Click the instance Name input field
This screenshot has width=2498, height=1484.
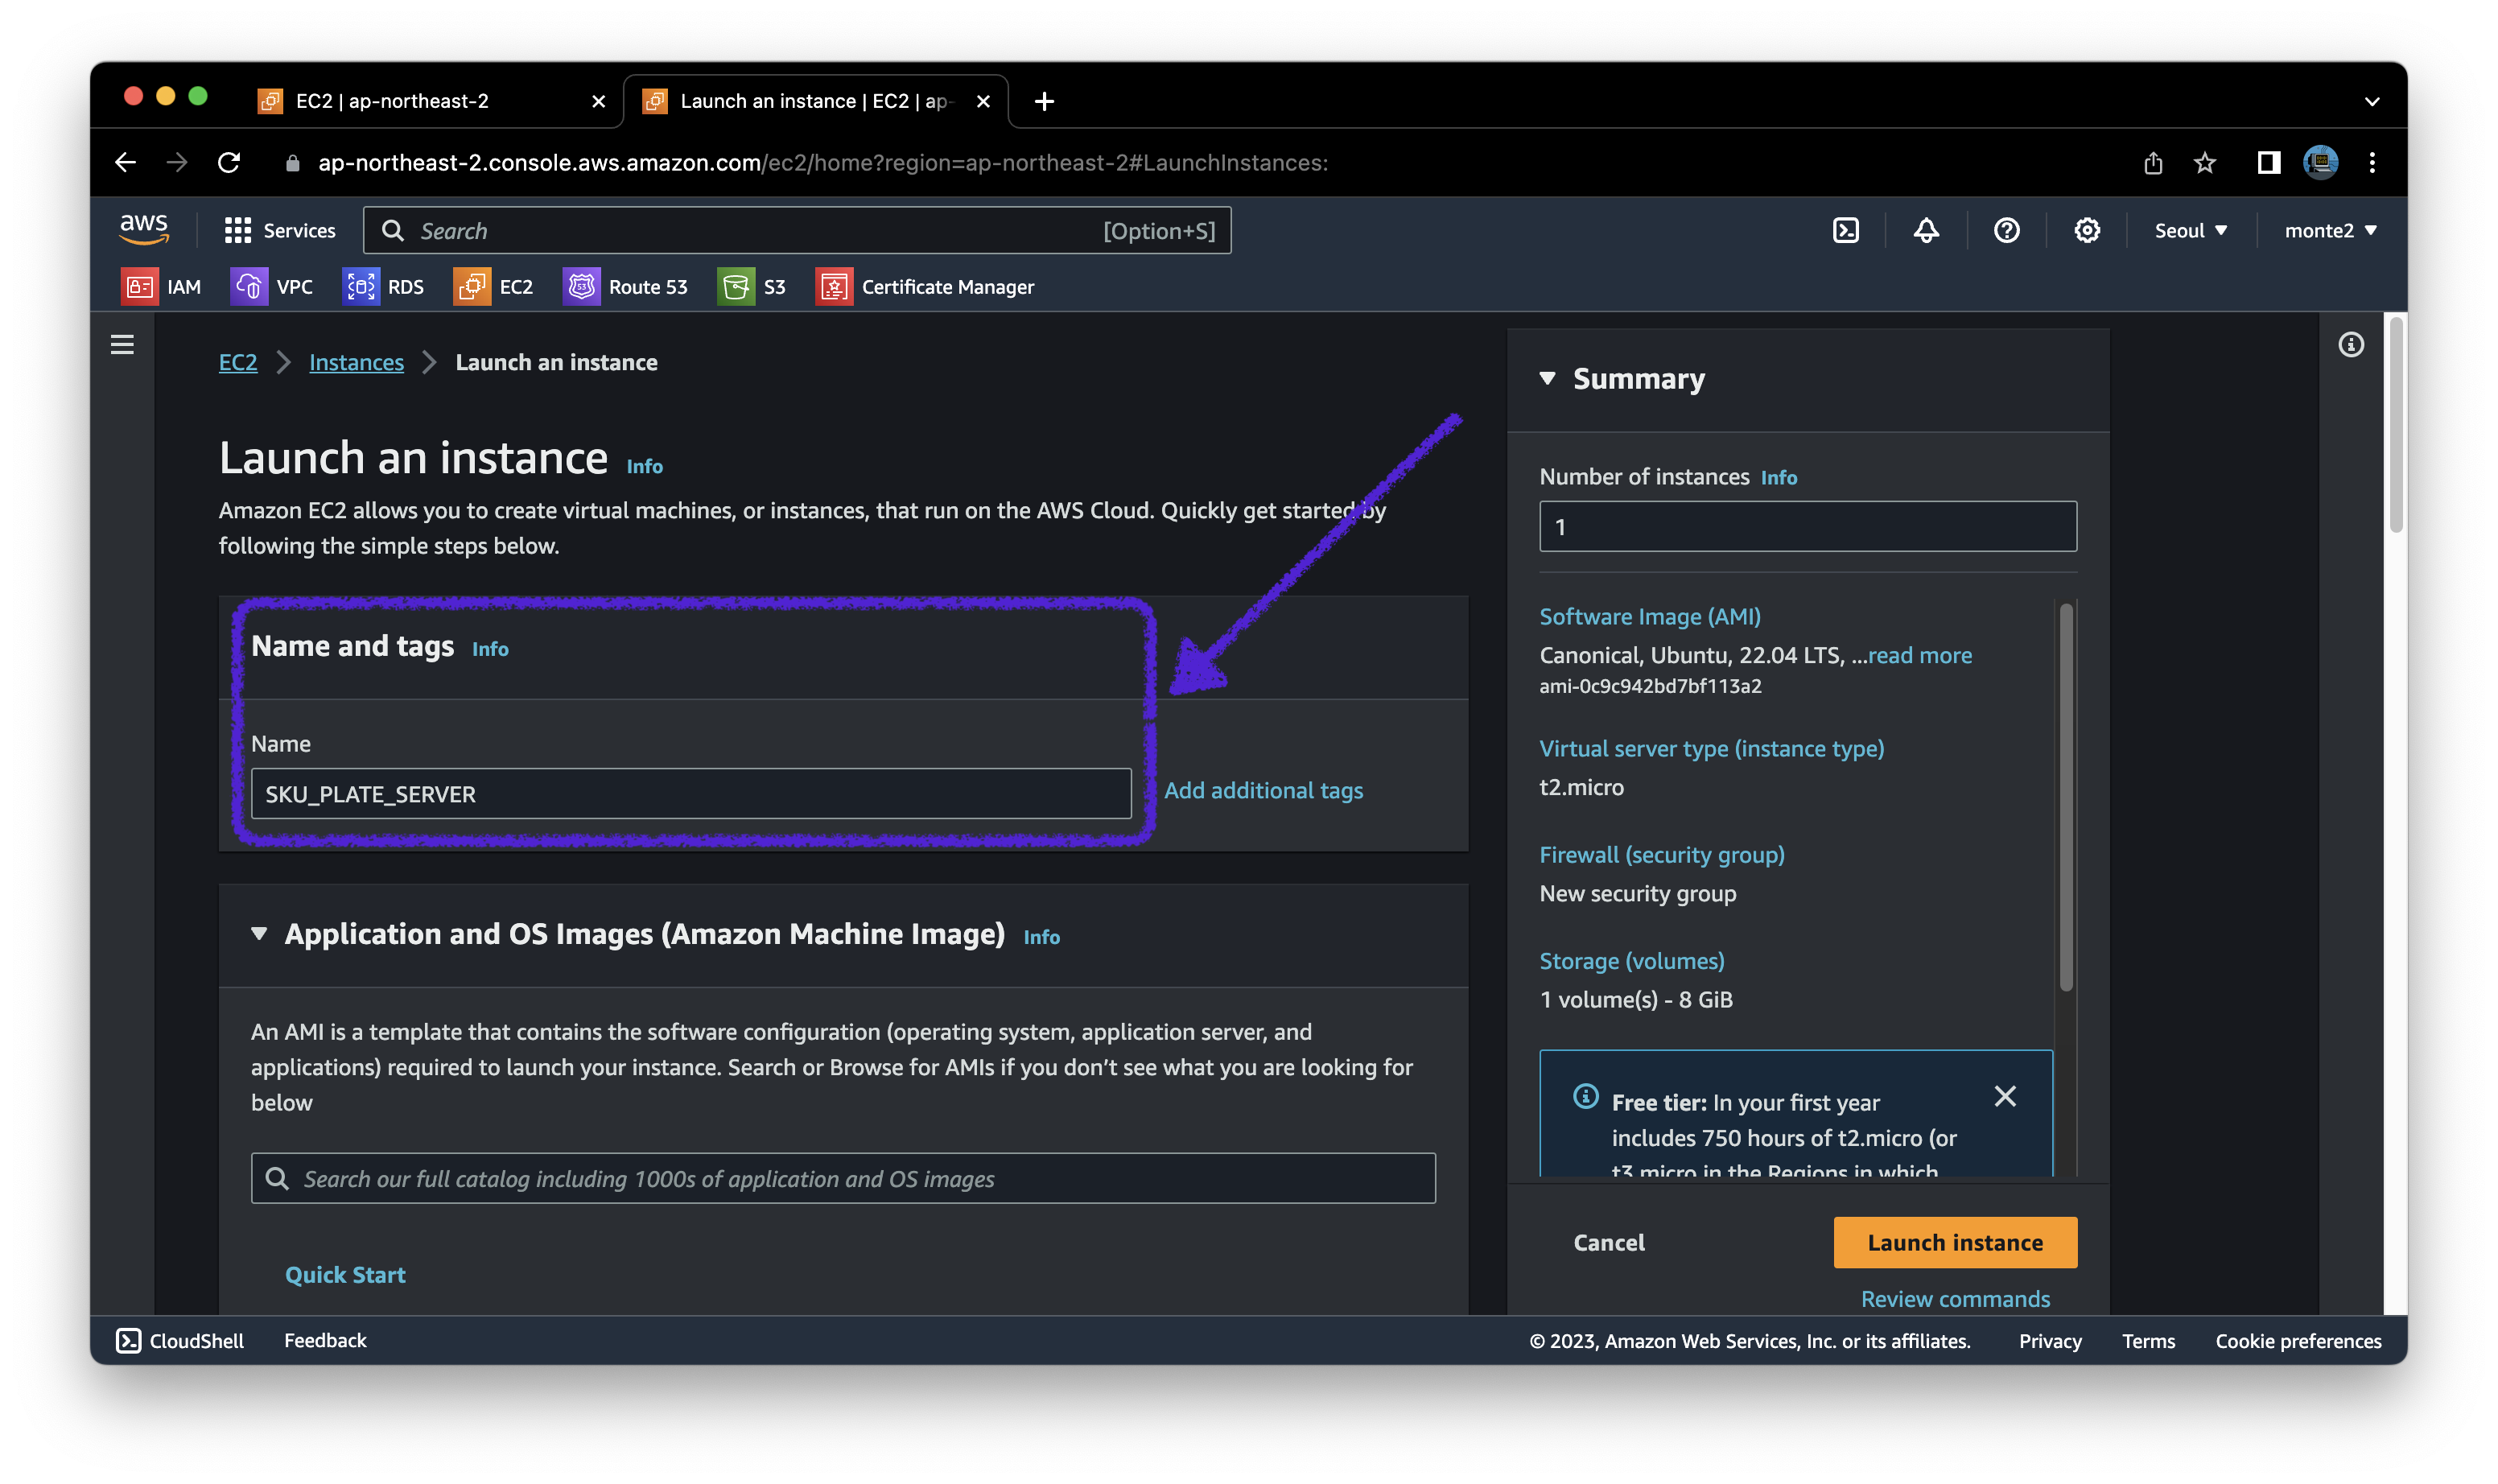(x=690, y=794)
